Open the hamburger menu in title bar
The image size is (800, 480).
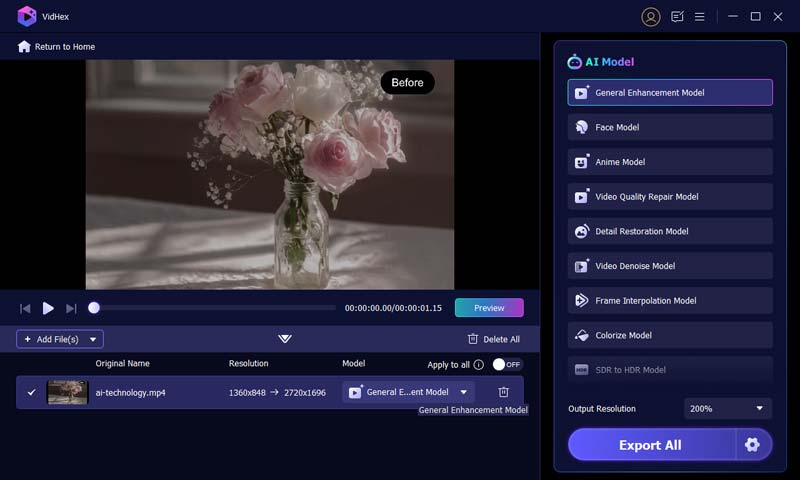pos(699,17)
